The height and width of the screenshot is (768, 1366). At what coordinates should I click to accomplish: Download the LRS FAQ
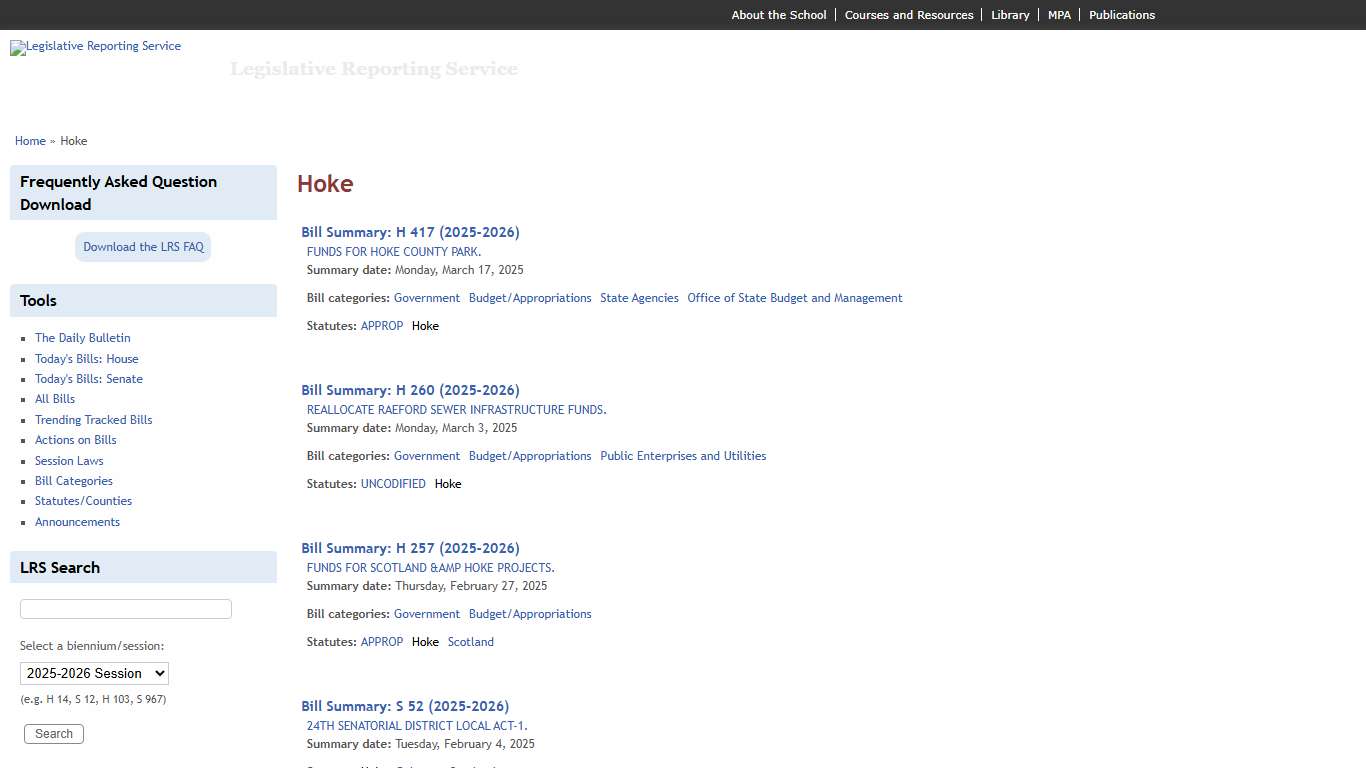(x=143, y=246)
